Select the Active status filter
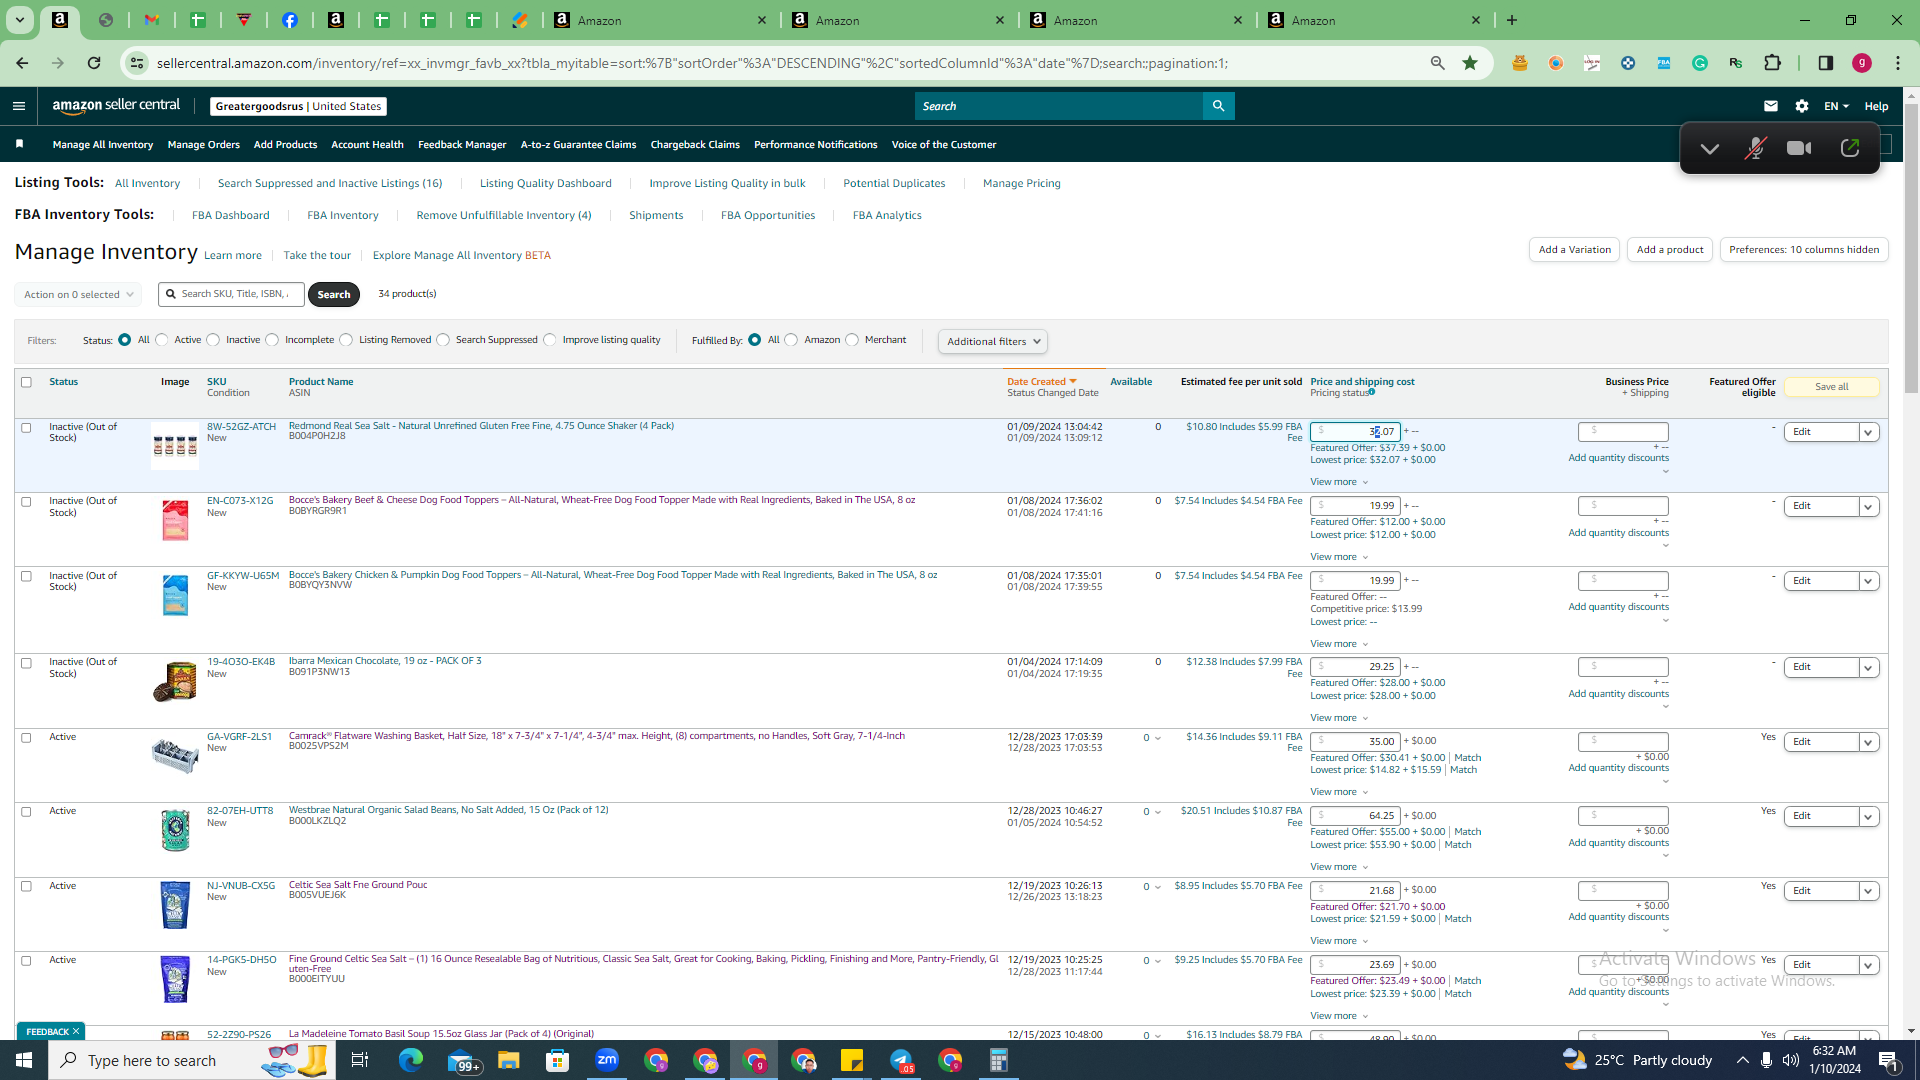This screenshot has width=1920, height=1080. [162, 340]
